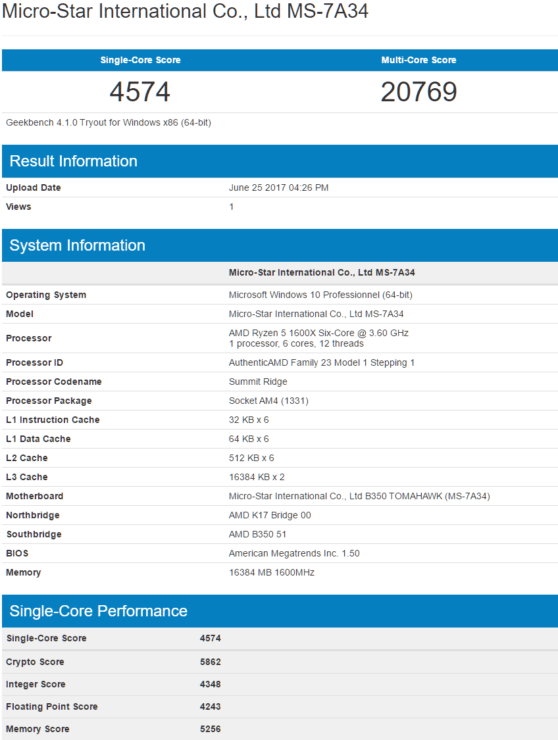Screen dimensions: 558x740
Task: Click the page title Micro-Star International MS-7A34
Action: click(185, 11)
